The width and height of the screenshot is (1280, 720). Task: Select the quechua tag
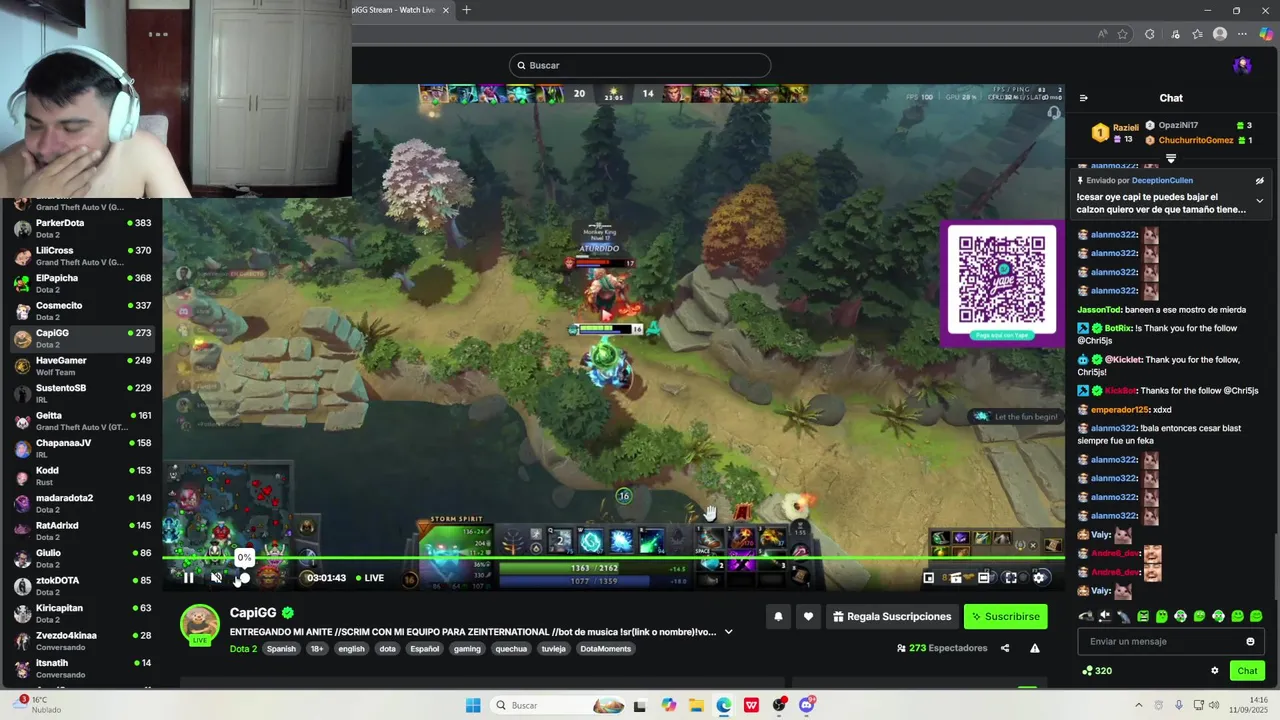point(511,649)
